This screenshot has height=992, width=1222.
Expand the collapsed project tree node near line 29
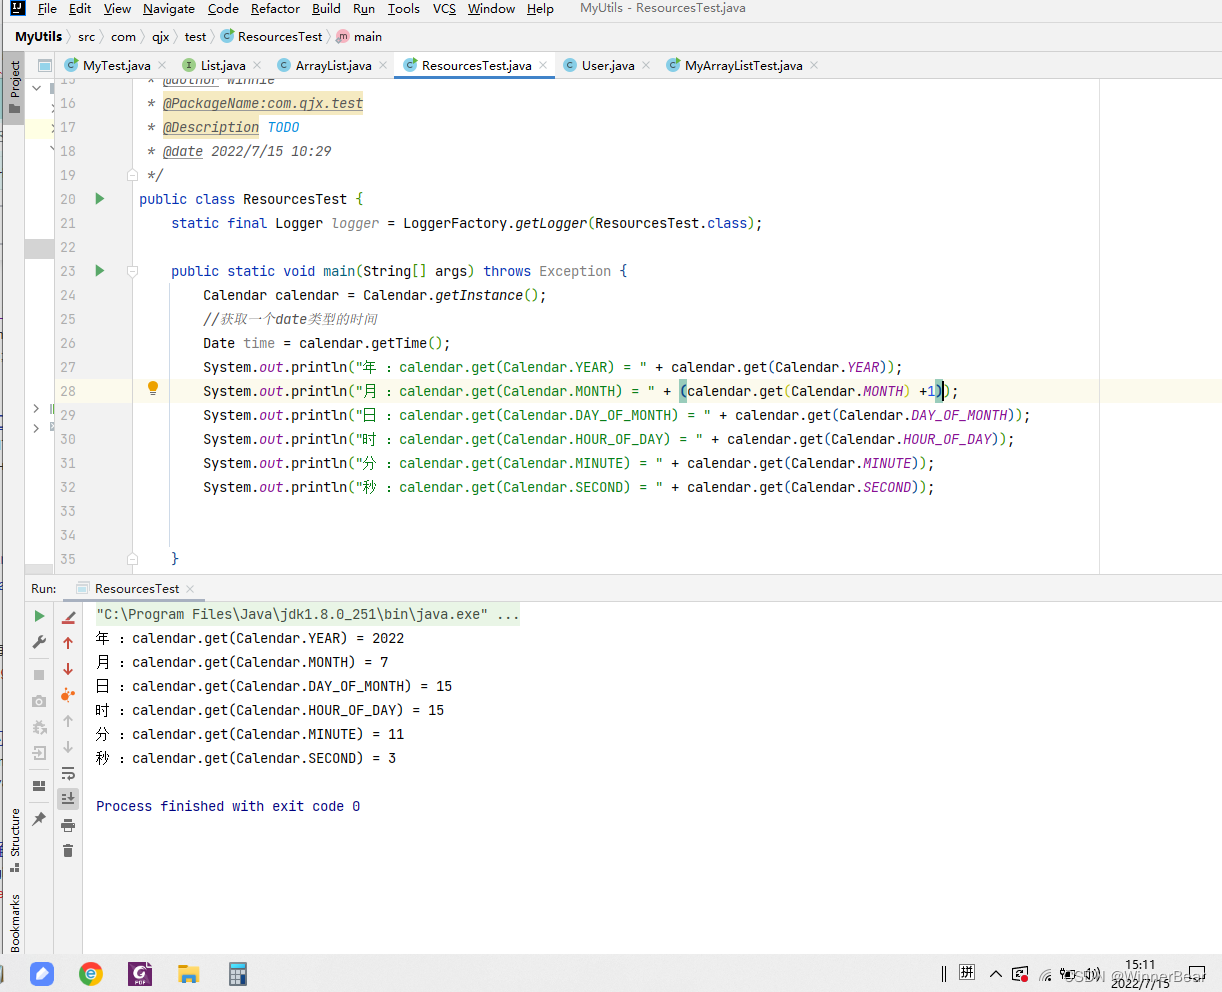tap(37, 408)
